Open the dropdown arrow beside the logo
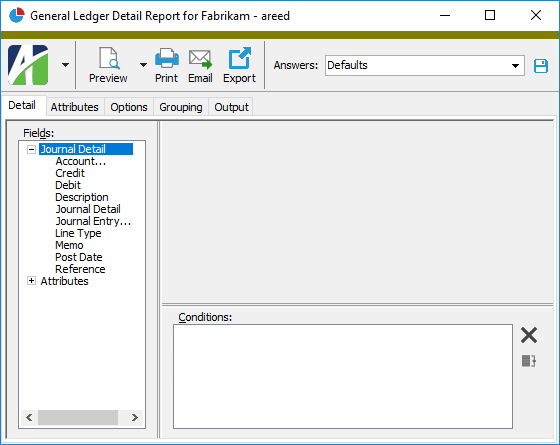This screenshot has height=445, width=560. (65, 65)
